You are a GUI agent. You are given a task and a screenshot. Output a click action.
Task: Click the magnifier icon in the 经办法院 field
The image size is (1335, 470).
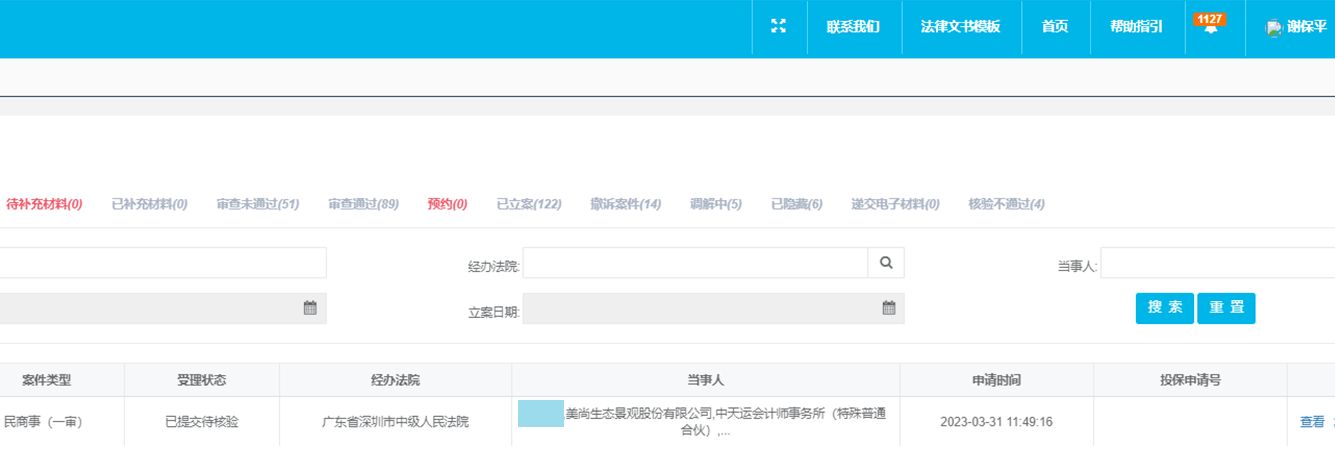(x=886, y=263)
